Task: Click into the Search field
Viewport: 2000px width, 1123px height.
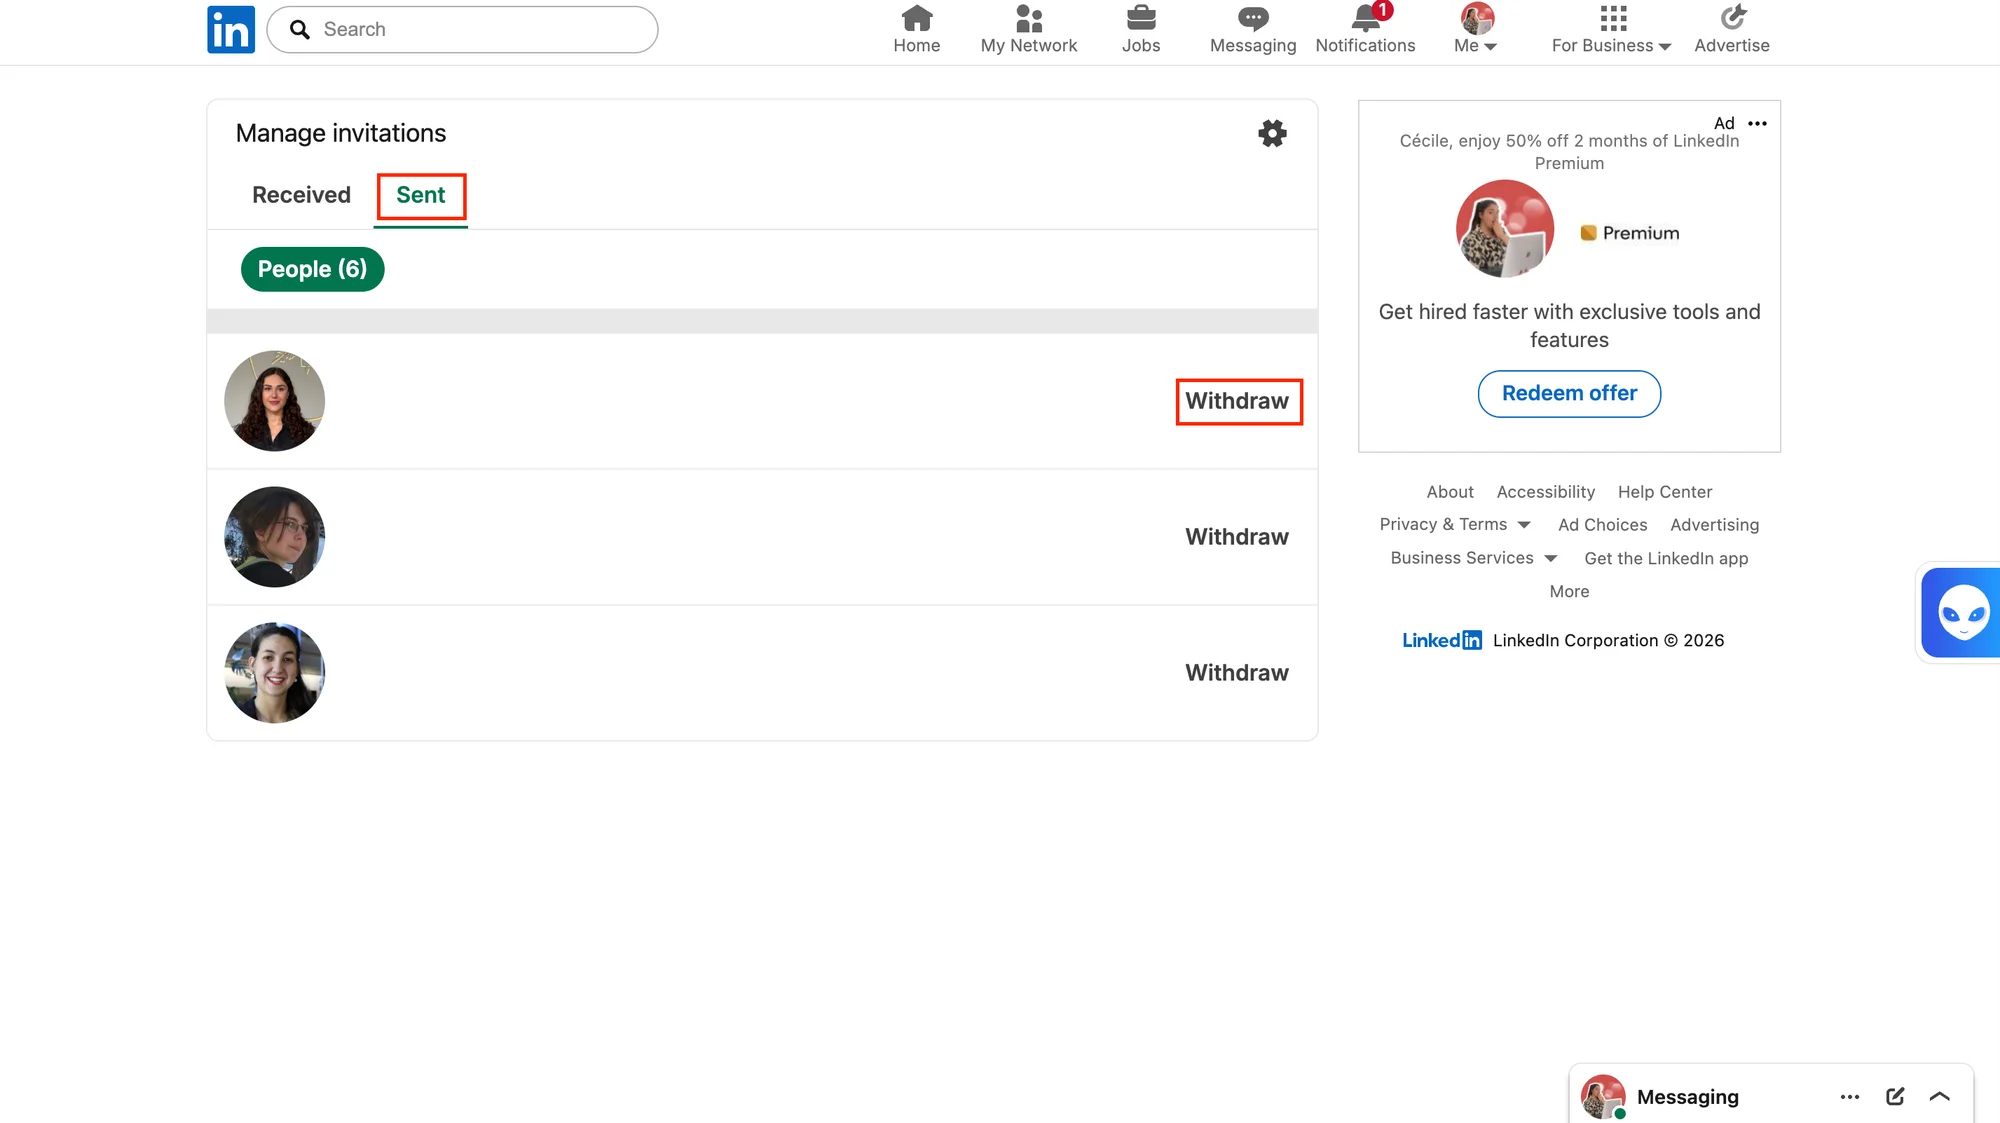Action: [x=462, y=29]
